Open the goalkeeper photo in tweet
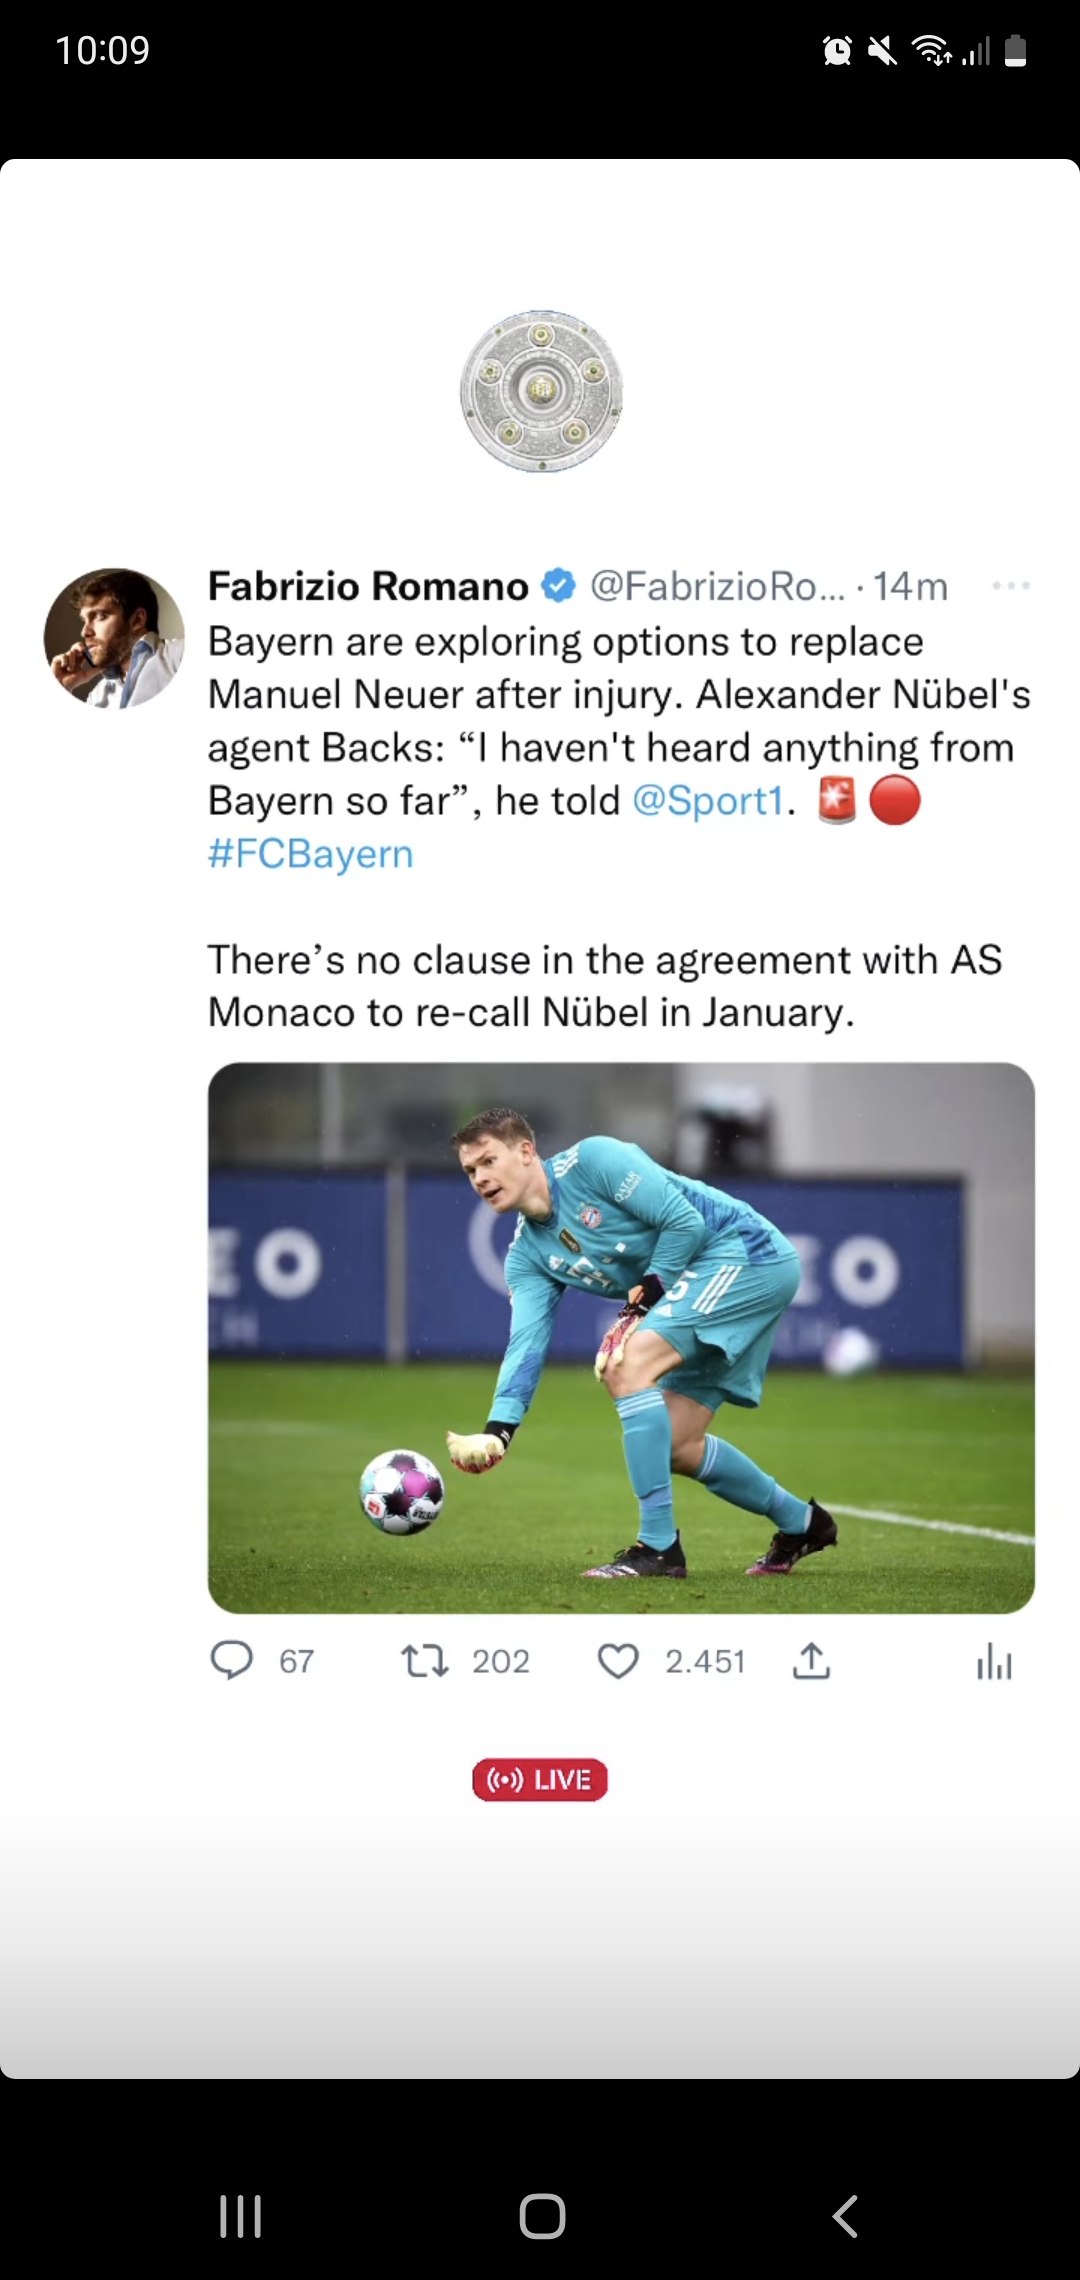 [621, 1338]
